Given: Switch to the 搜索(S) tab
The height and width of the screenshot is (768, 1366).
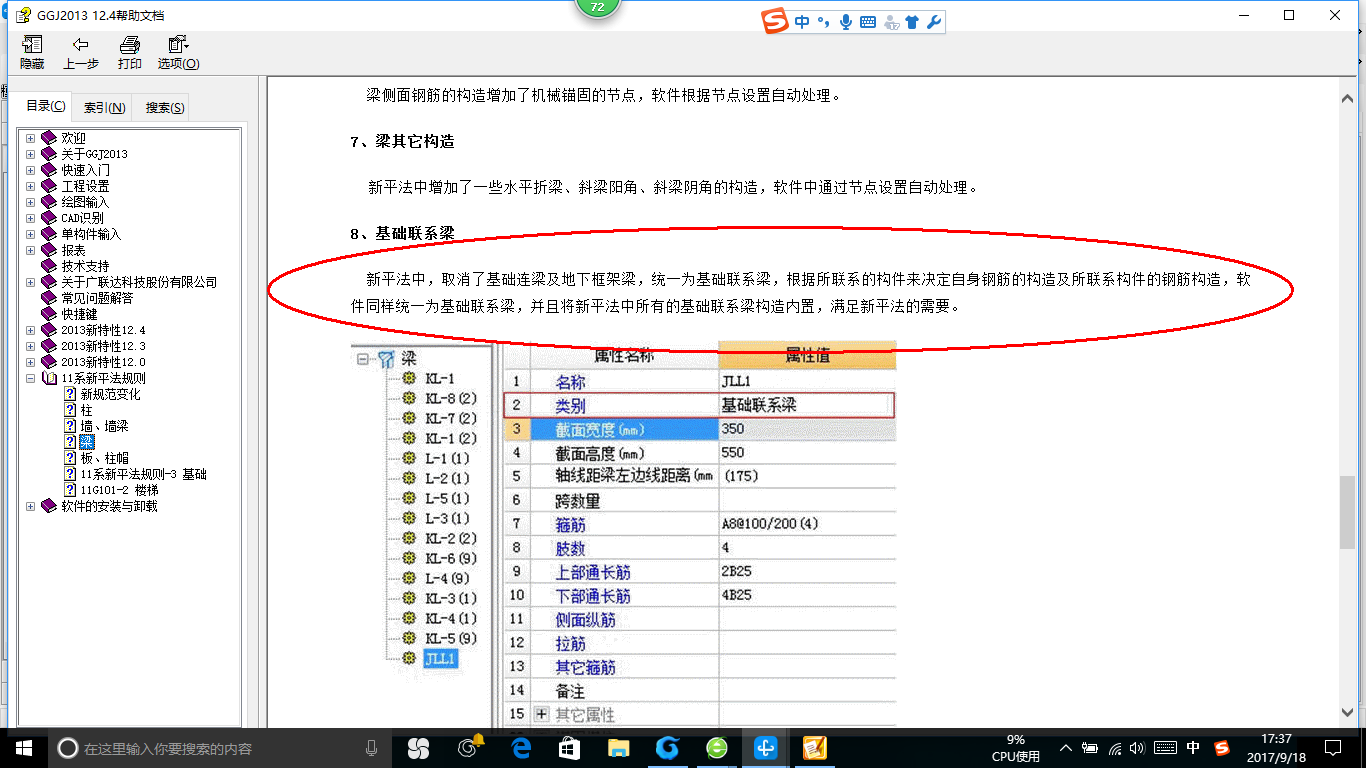Looking at the screenshot, I should [x=164, y=108].
